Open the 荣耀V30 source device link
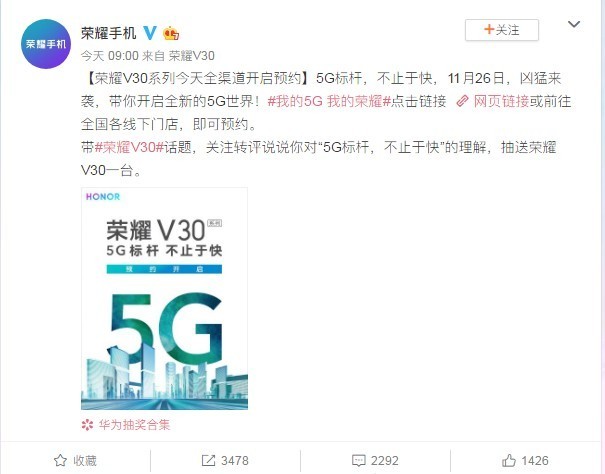Image resolution: width=605 pixels, height=474 pixels. (x=192, y=56)
